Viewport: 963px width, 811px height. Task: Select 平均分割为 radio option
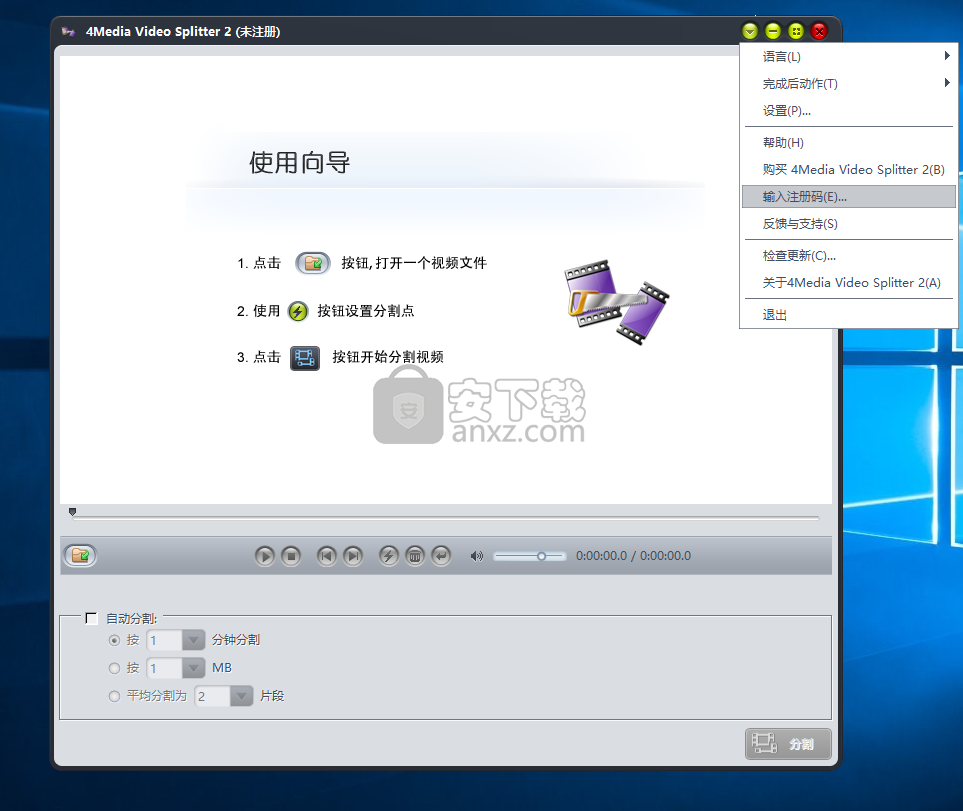(x=114, y=696)
